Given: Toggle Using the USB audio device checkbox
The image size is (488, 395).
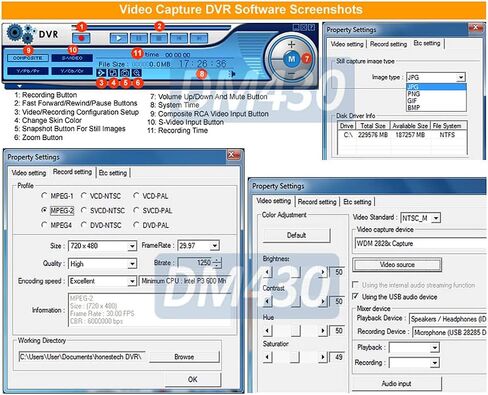Looking at the screenshot, I should (x=355, y=296).
